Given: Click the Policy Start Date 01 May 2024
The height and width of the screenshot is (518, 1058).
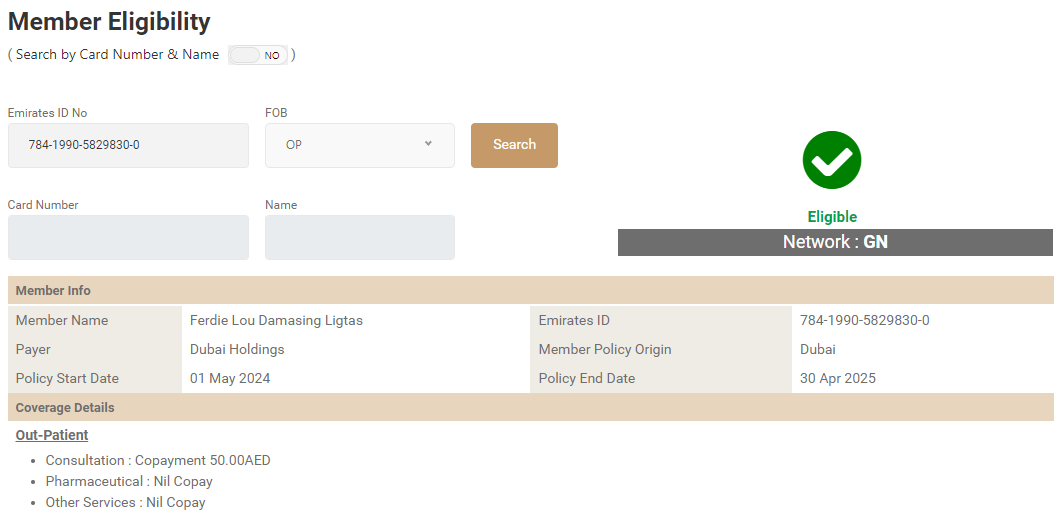Looking at the screenshot, I should pyautogui.click(x=230, y=378).
